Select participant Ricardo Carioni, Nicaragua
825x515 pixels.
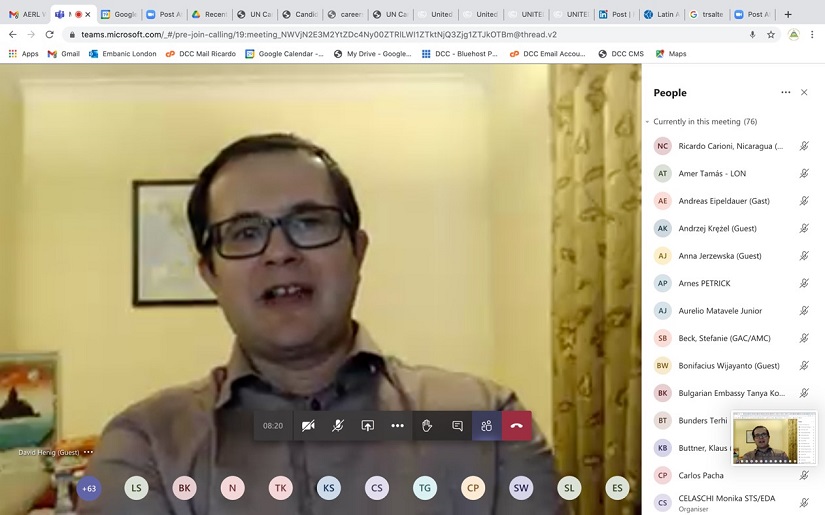(731, 146)
